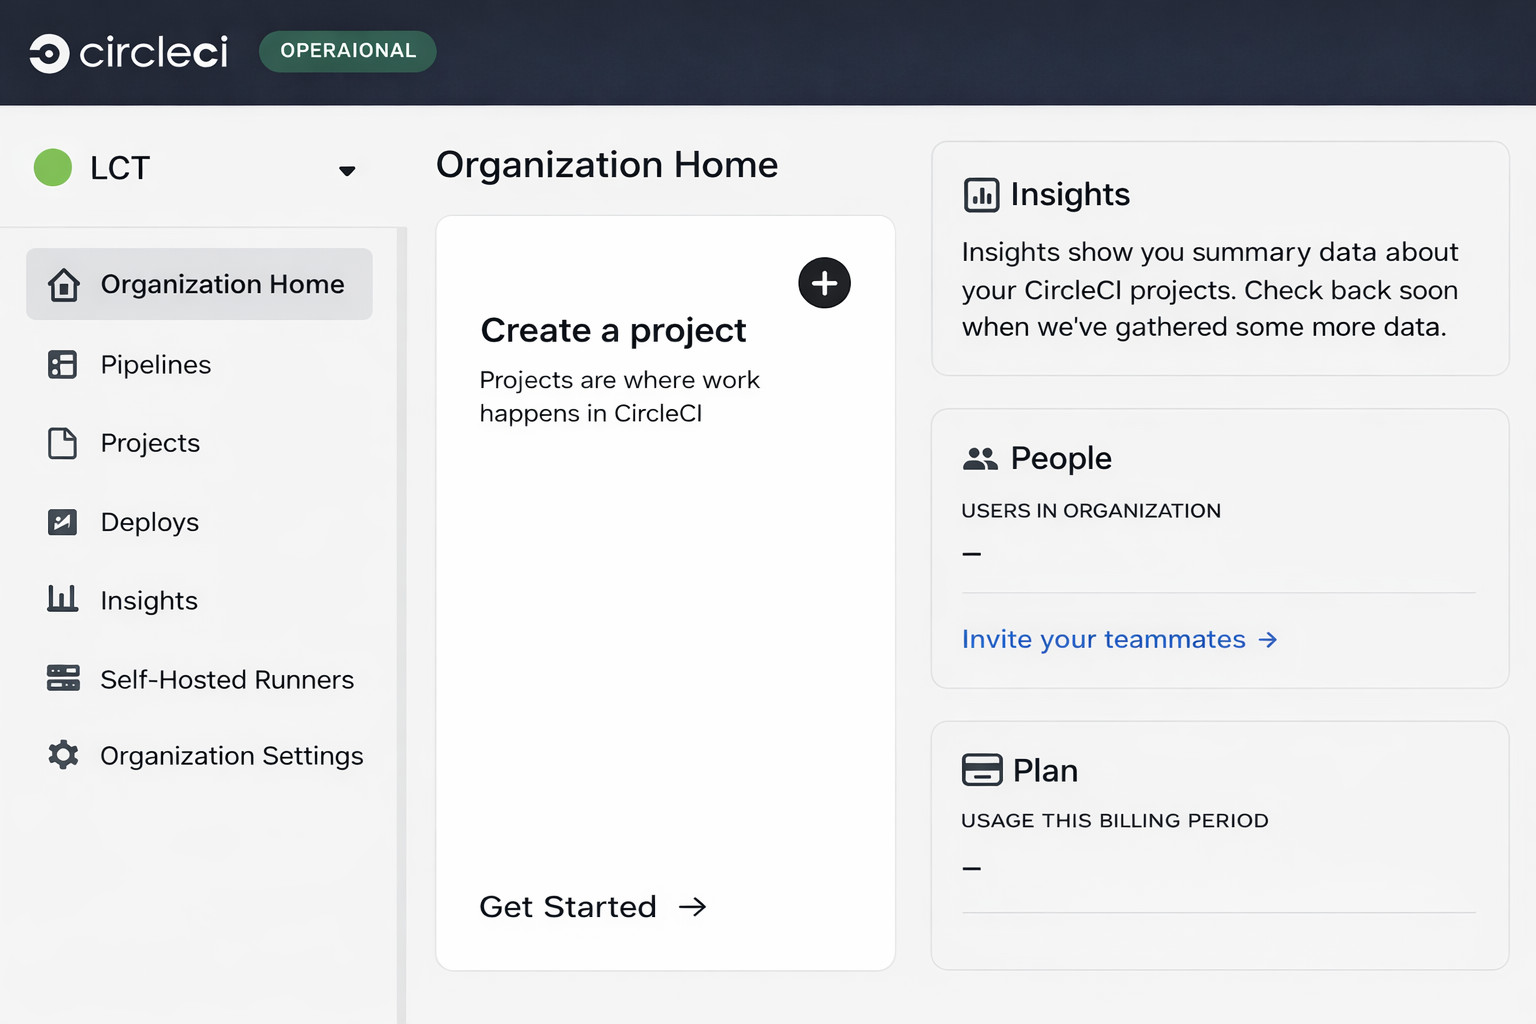Click the Insights card chart icon

tap(981, 195)
